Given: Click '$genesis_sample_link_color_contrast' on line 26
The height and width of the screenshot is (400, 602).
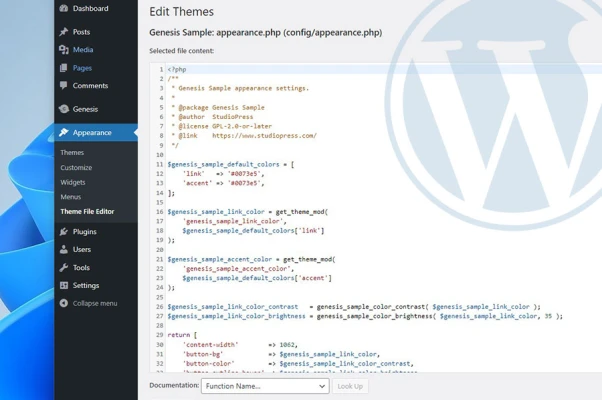Looking at the screenshot, I should coord(233,307).
